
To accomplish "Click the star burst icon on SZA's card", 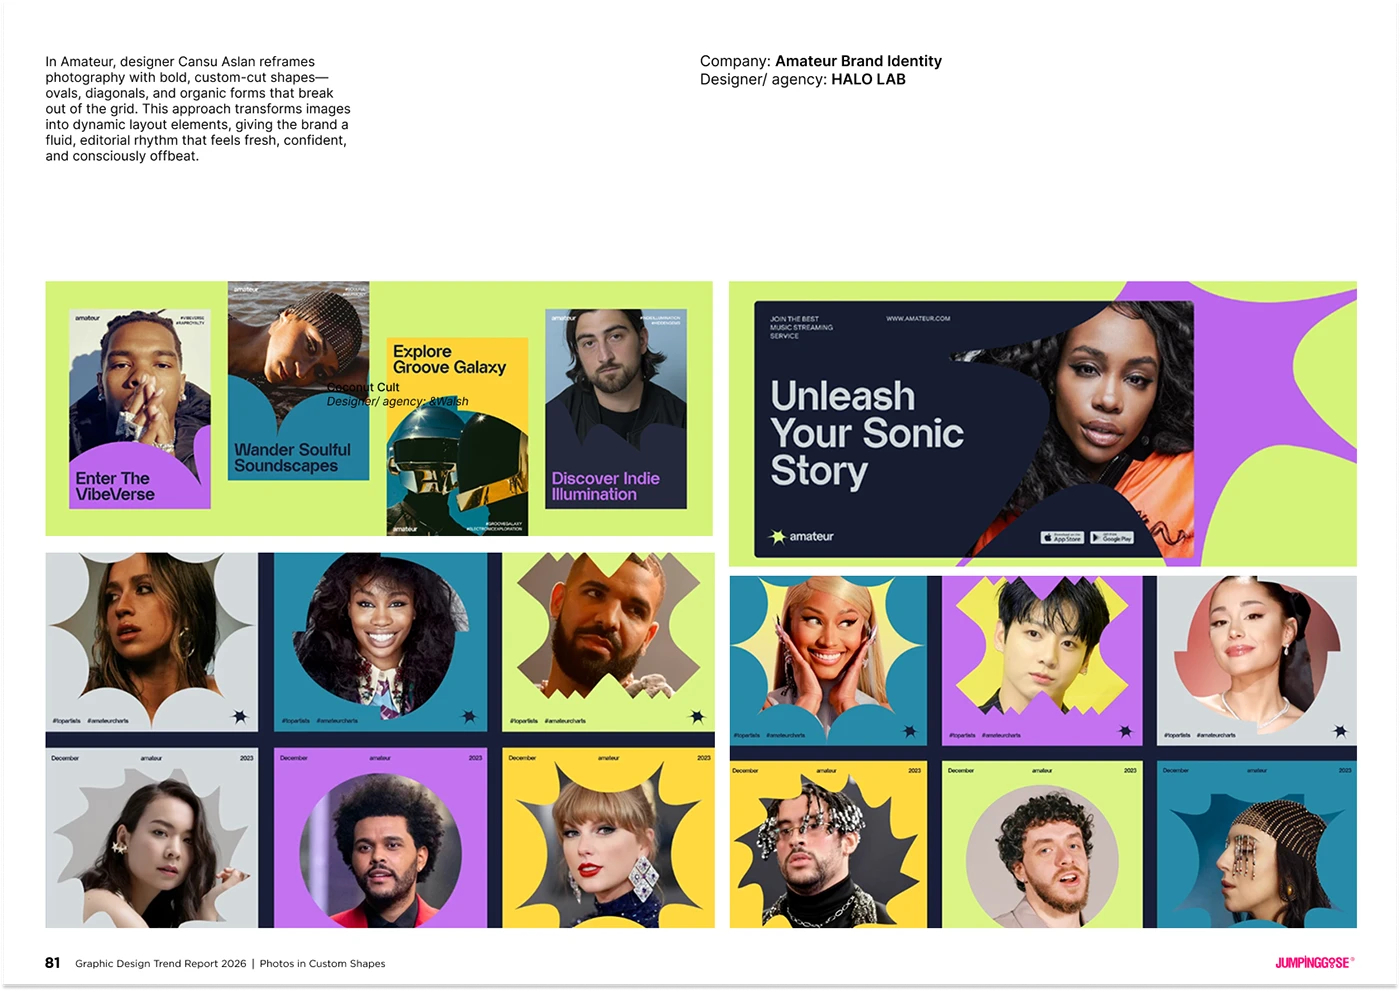I will [x=471, y=717].
